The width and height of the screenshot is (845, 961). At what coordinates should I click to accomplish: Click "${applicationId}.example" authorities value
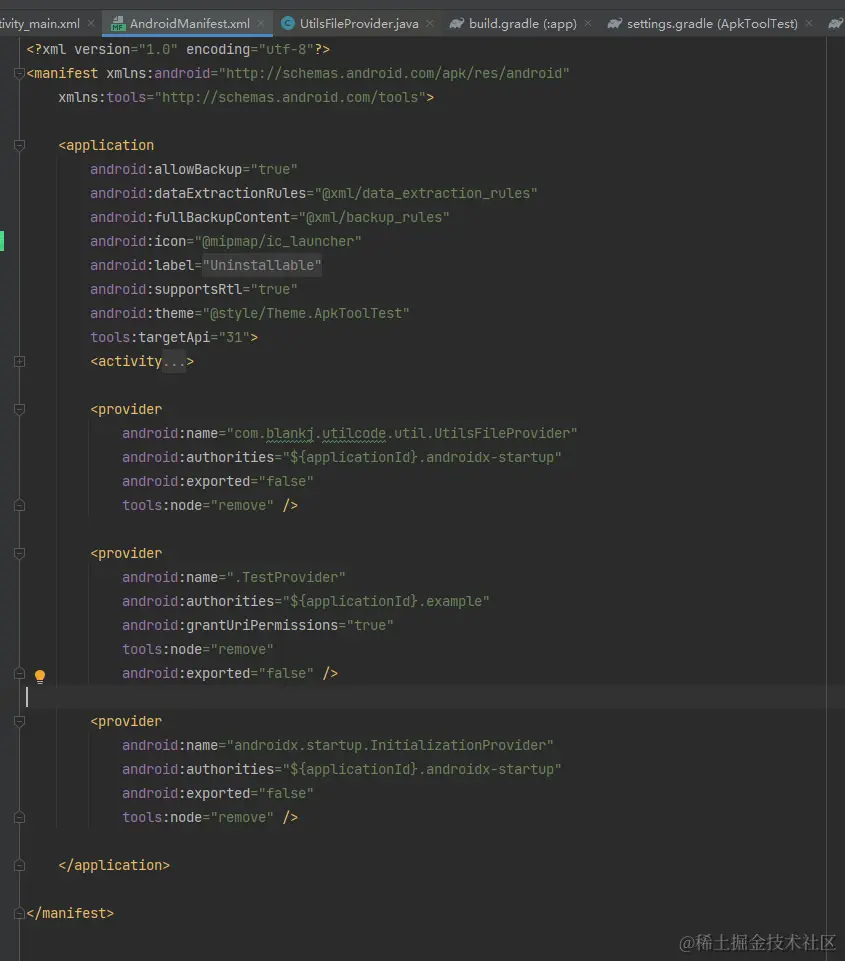pyautogui.click(x=386, y=601)
